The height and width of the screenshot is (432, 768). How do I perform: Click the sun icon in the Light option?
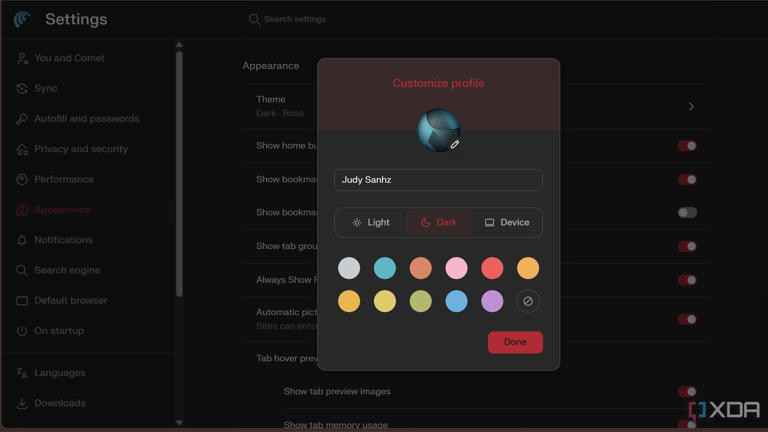click(x=357, y=223)
